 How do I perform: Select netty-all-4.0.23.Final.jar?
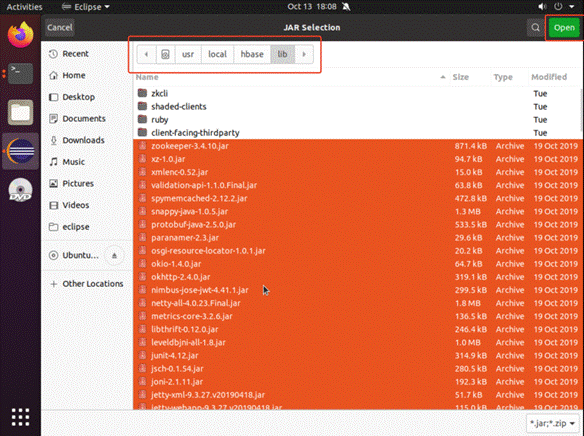[357, 303]
